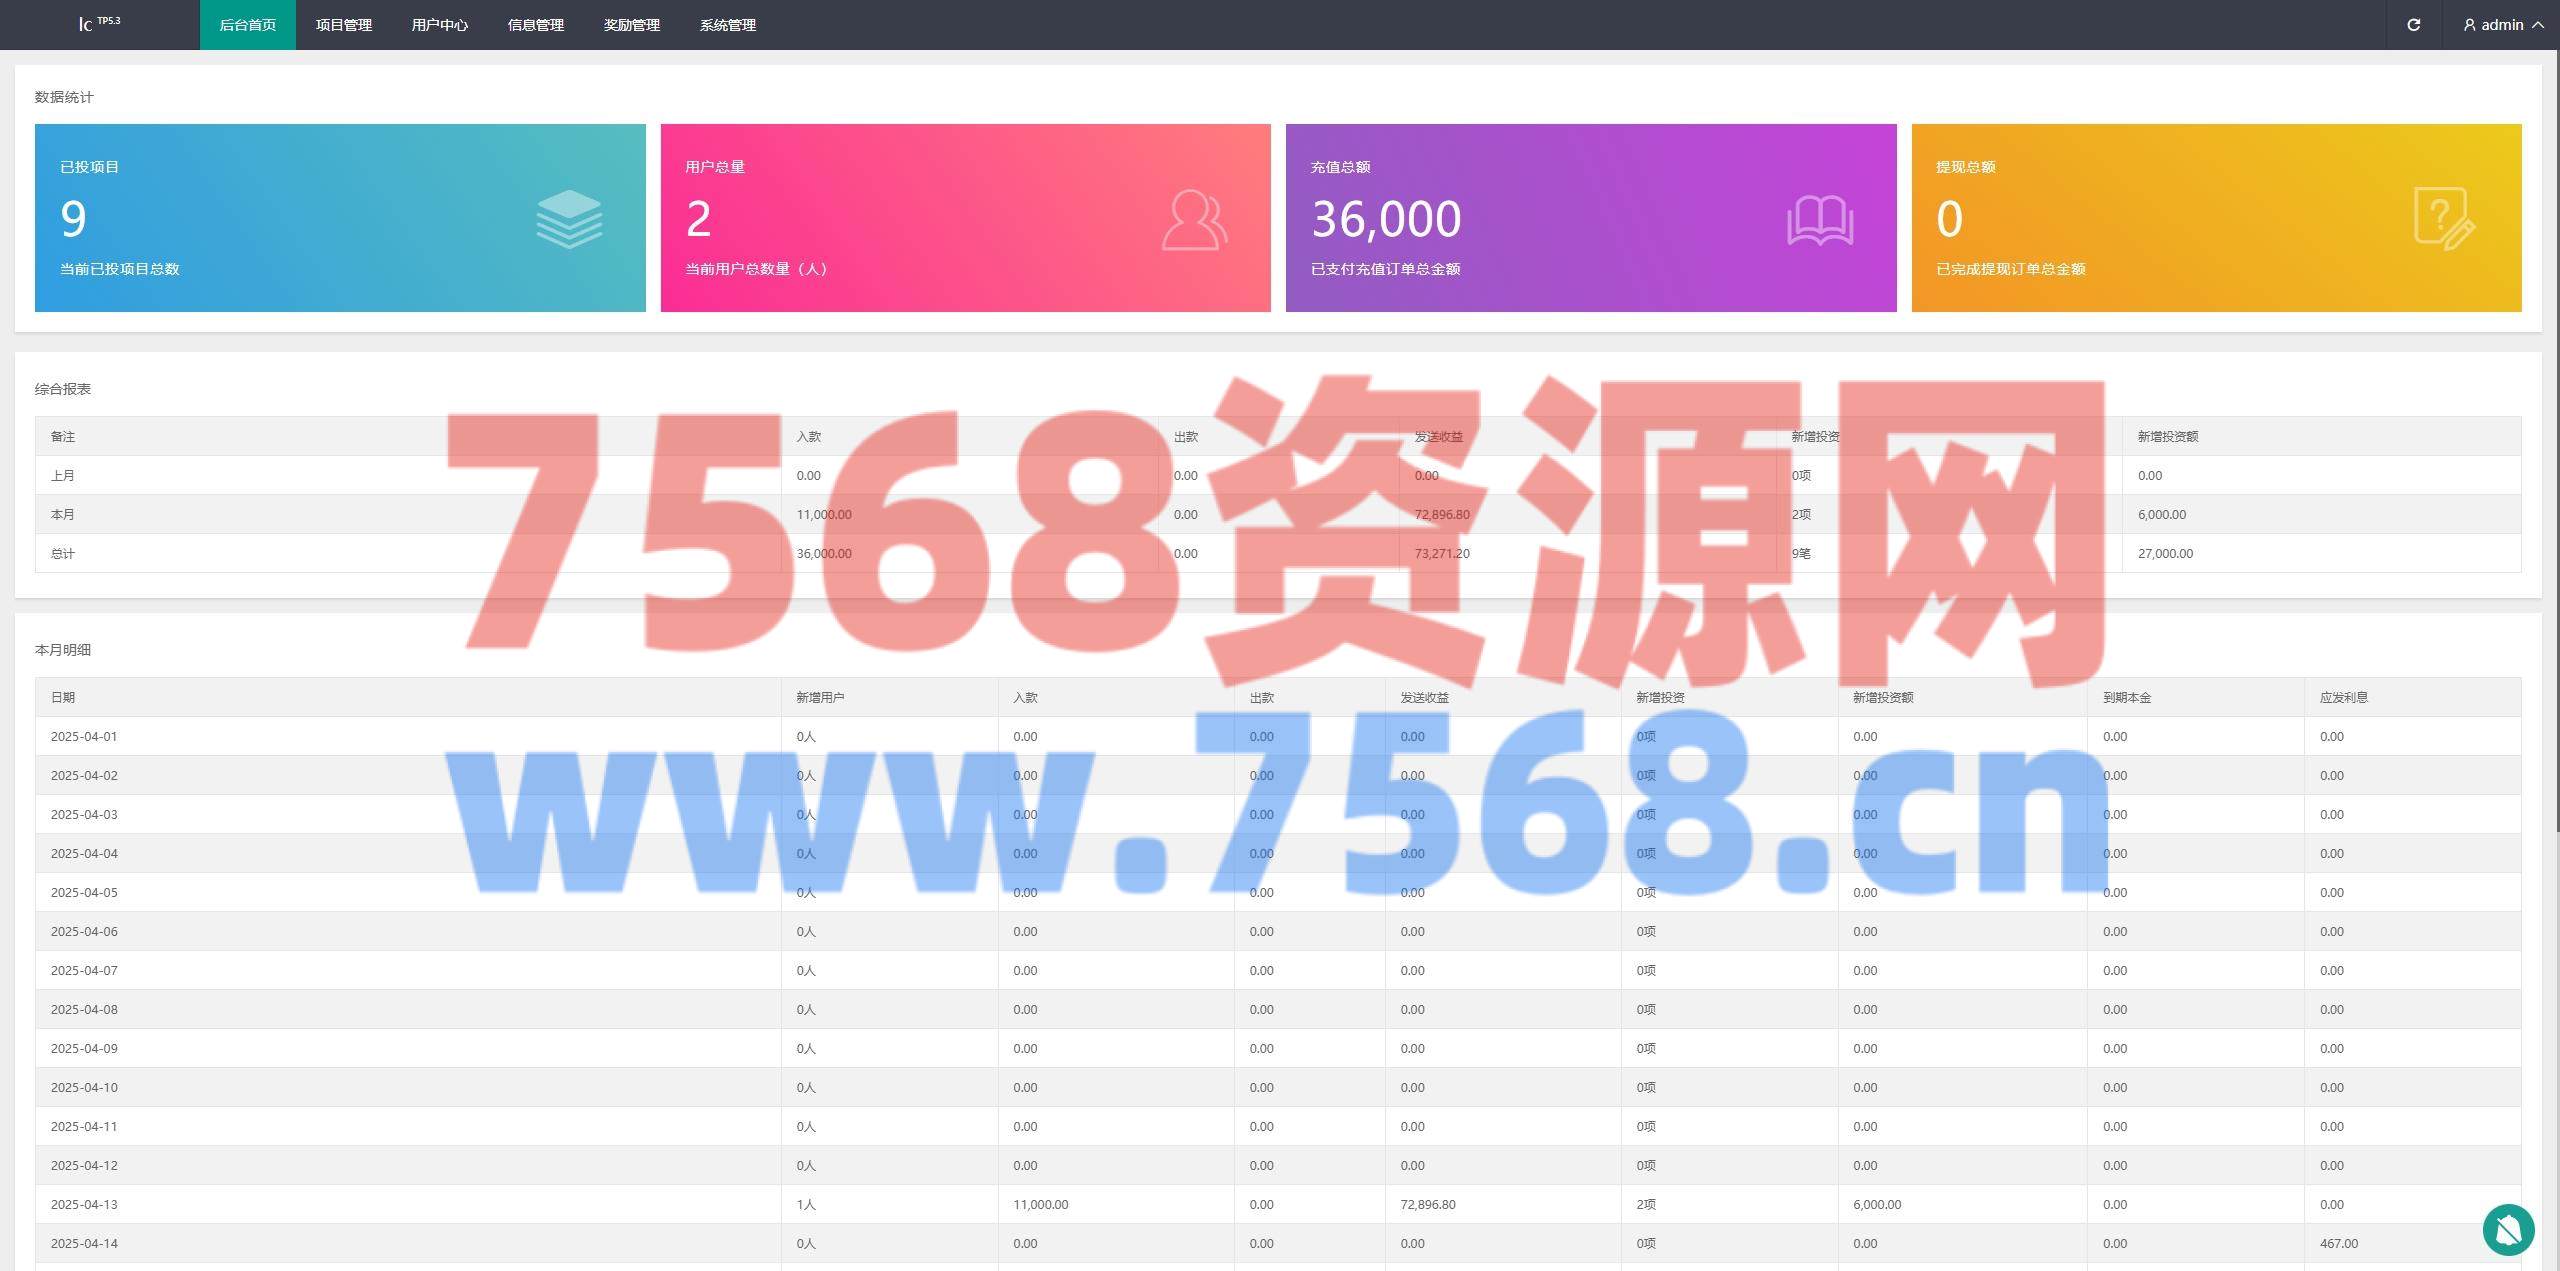Image resolution: width=2560 pixels, height=1271 pixels.
Task: Select the 后台首页 tab
Action: point(248,25)
